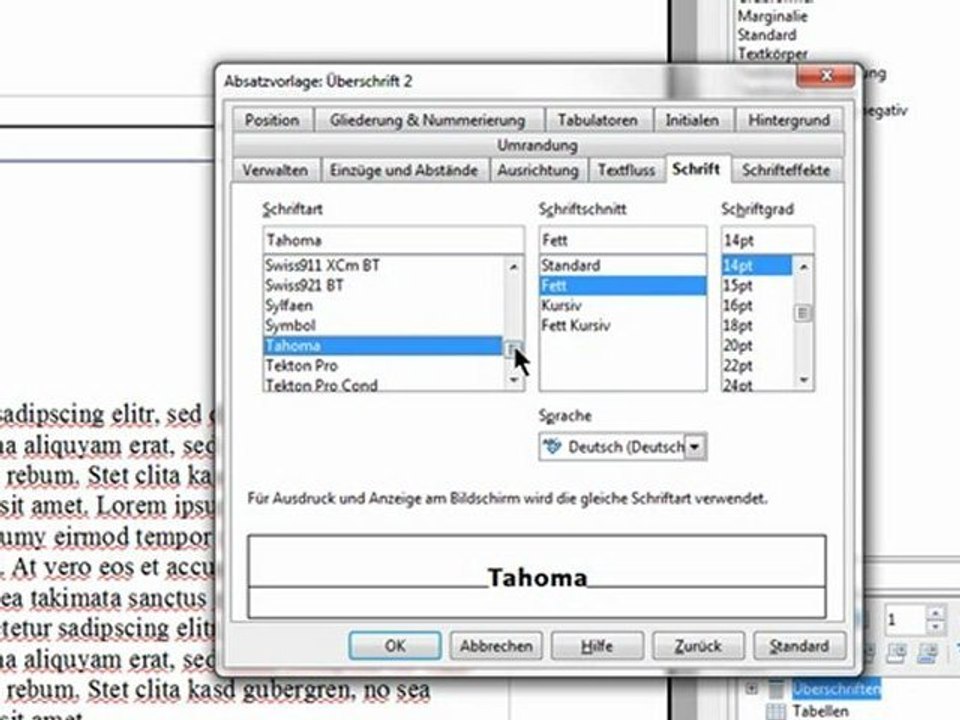This screenshot has width=960, height=720.
Task: Click the Überschriften icon in navigator
Action: [776, 689]
